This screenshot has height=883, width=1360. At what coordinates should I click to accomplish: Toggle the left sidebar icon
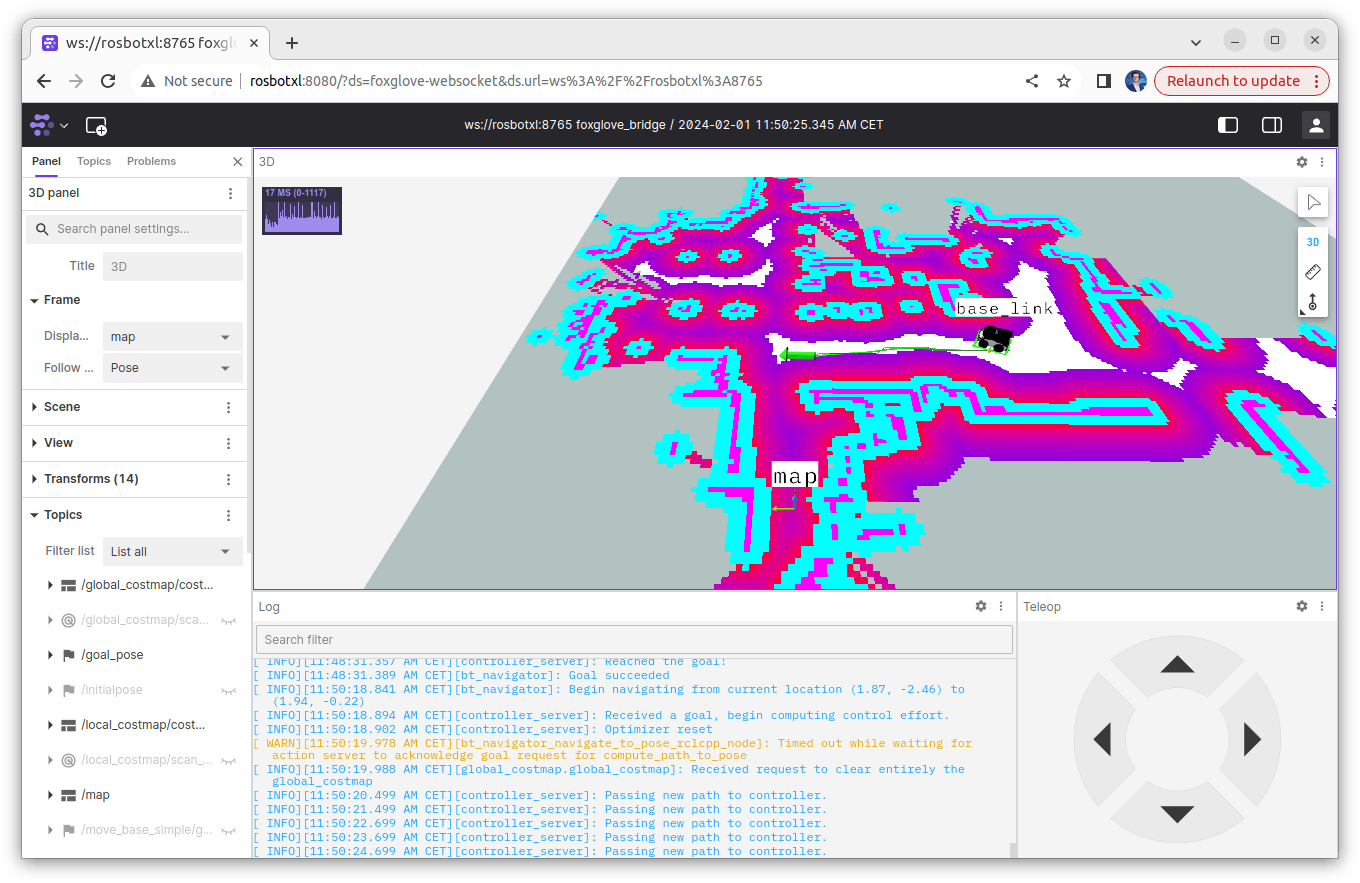coord(1228,125)
